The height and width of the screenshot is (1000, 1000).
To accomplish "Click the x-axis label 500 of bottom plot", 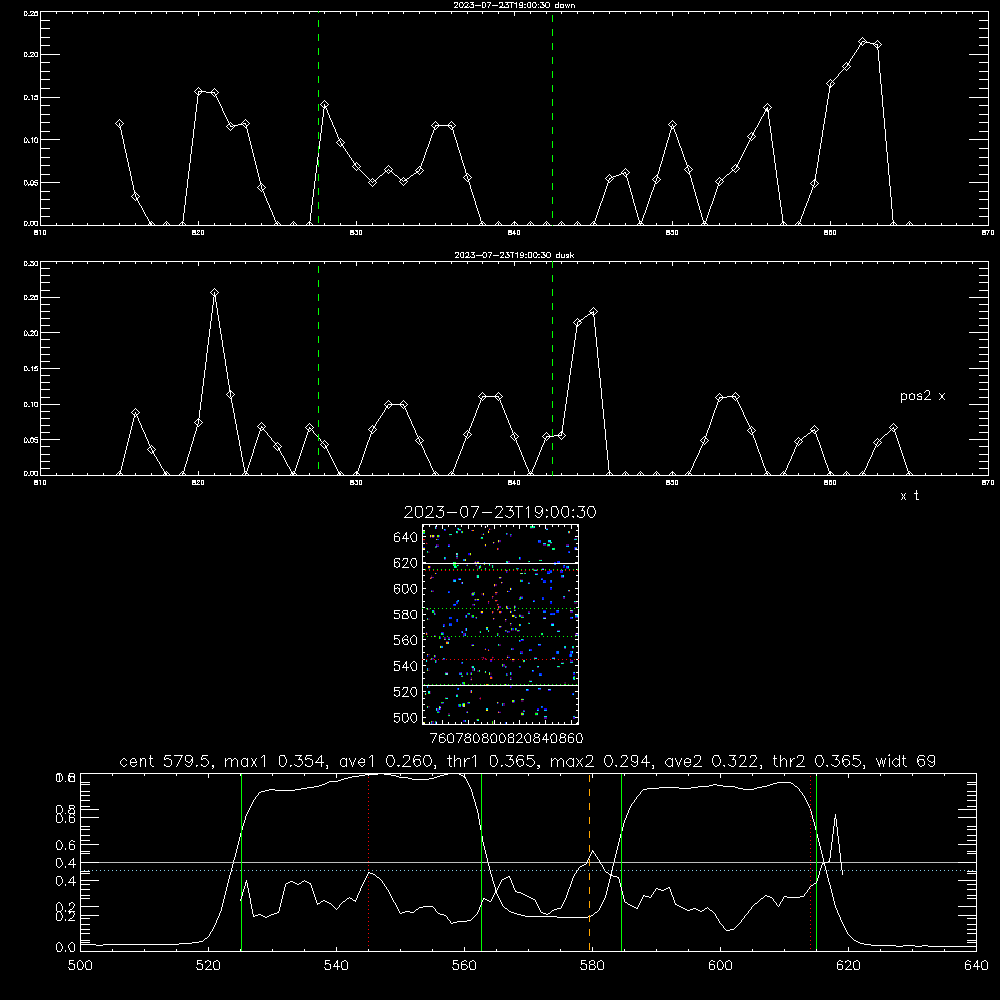I will [80, 966].
